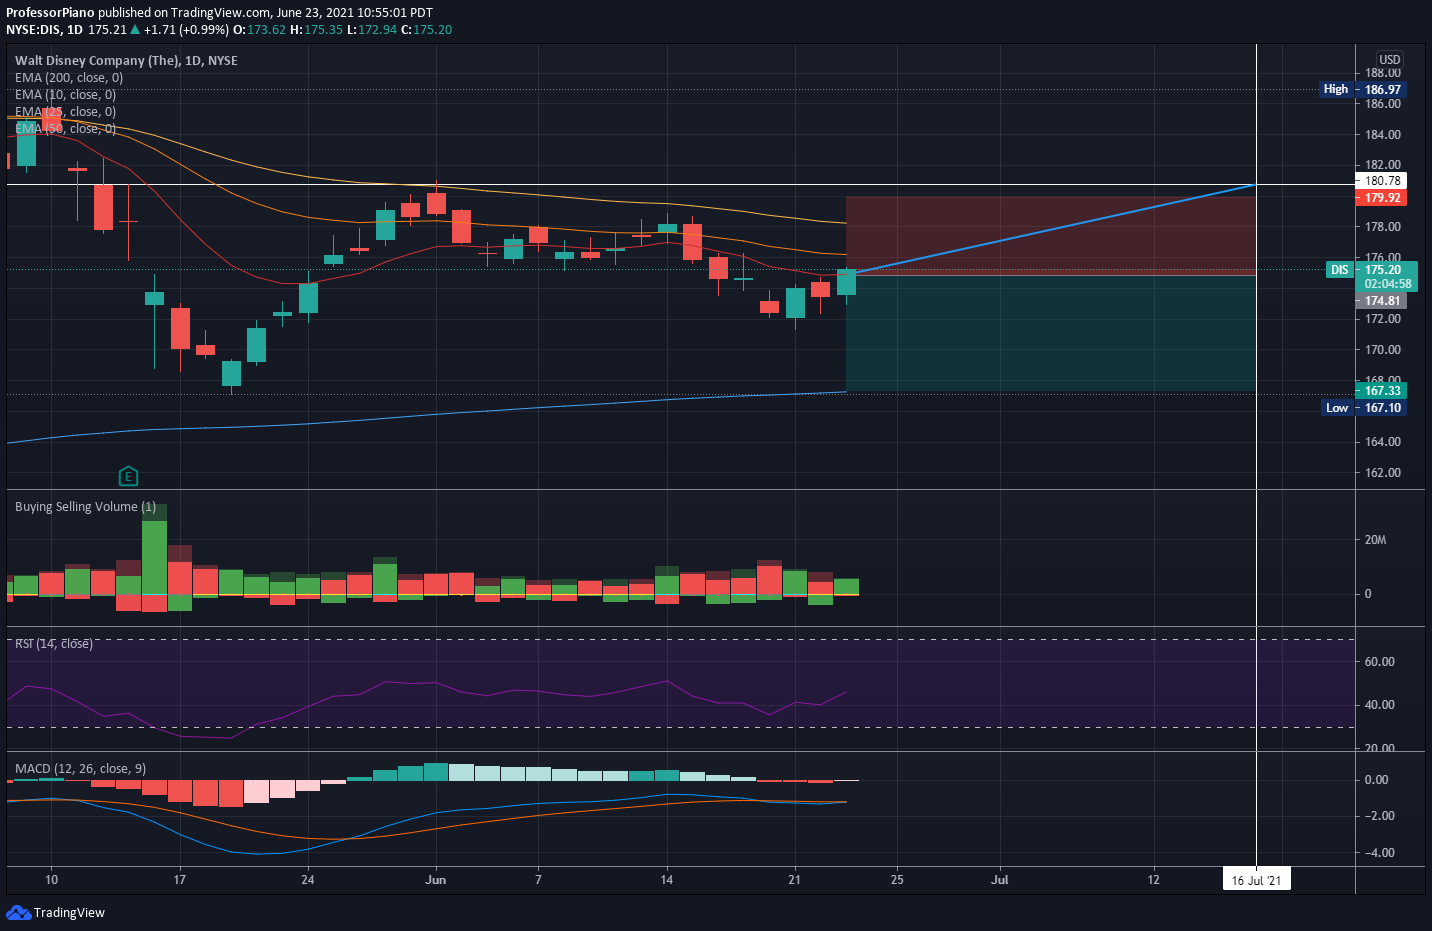Image resolution: width=1432 pixels, height=931 pixels.
Task: Select the EMA (50, close, 0) indicator label
Action: point(65,128)
